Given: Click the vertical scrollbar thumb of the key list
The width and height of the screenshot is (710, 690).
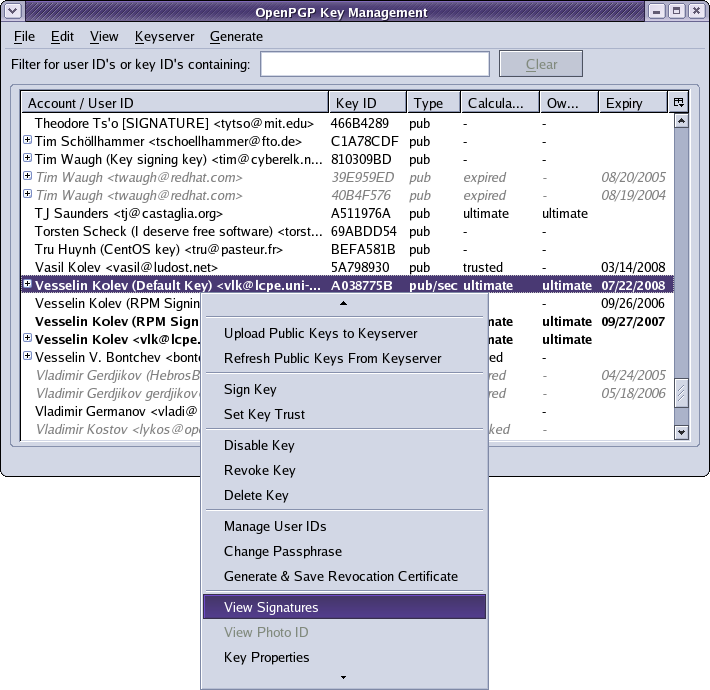Looking at the screenshot, I should coord(681,393).
